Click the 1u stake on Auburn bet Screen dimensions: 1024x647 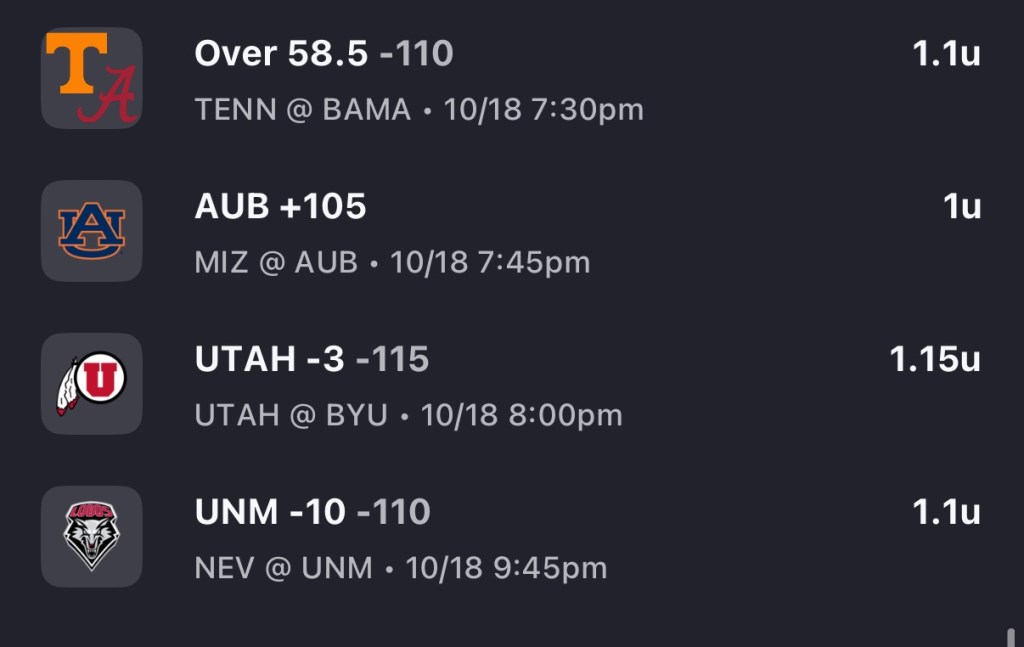961,207
